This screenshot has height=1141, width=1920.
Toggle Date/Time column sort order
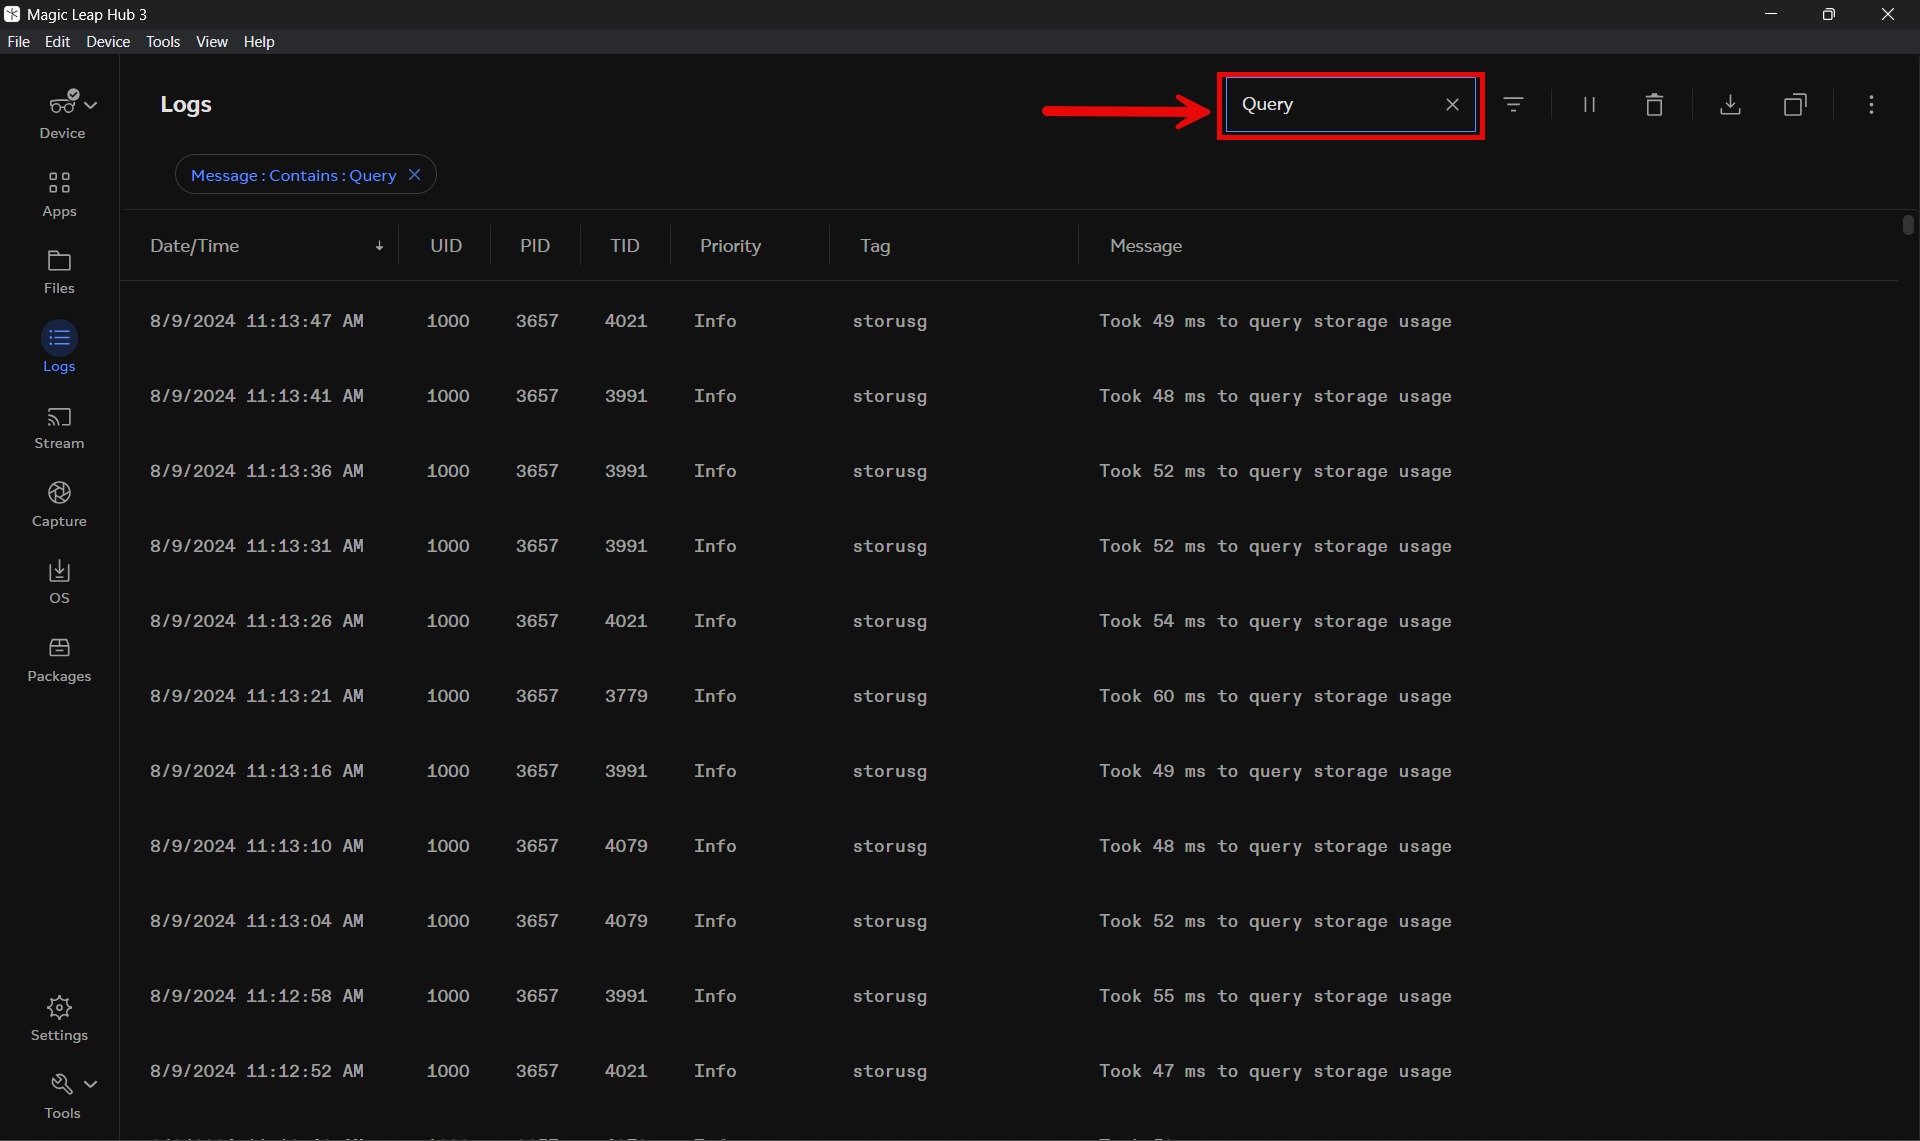click(x=379, y=246)
